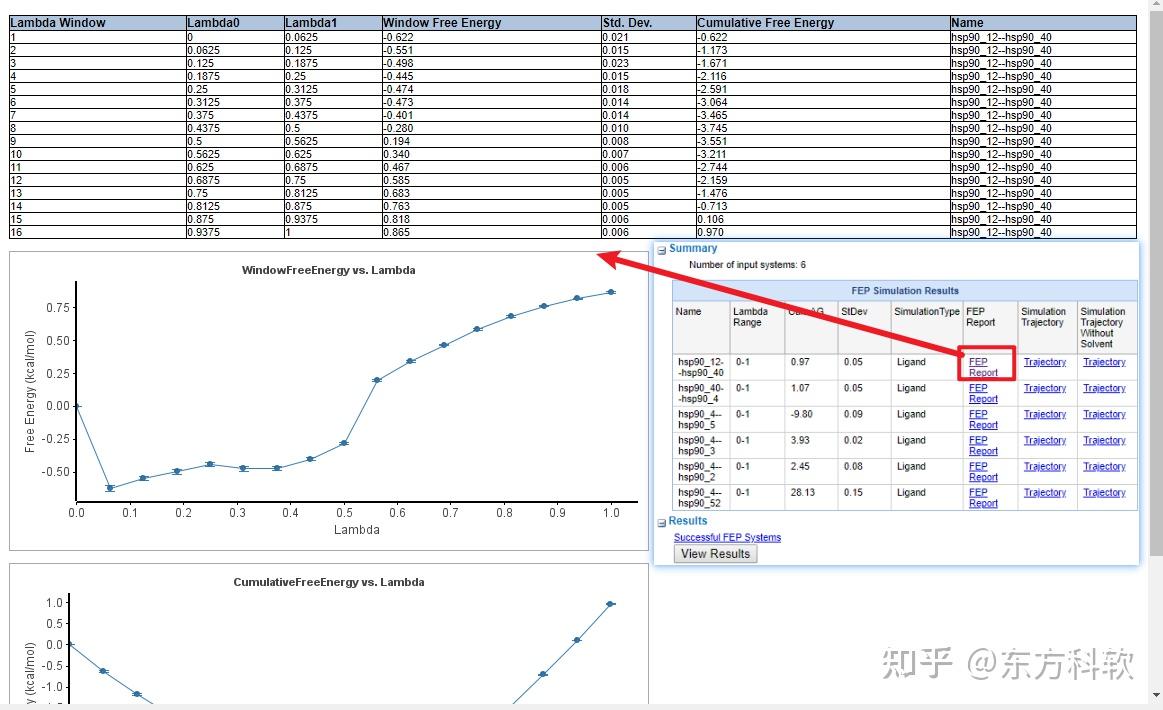
Task: Open FEP Report for hsp90_12--hsp90_40
Action: [984, 367]
